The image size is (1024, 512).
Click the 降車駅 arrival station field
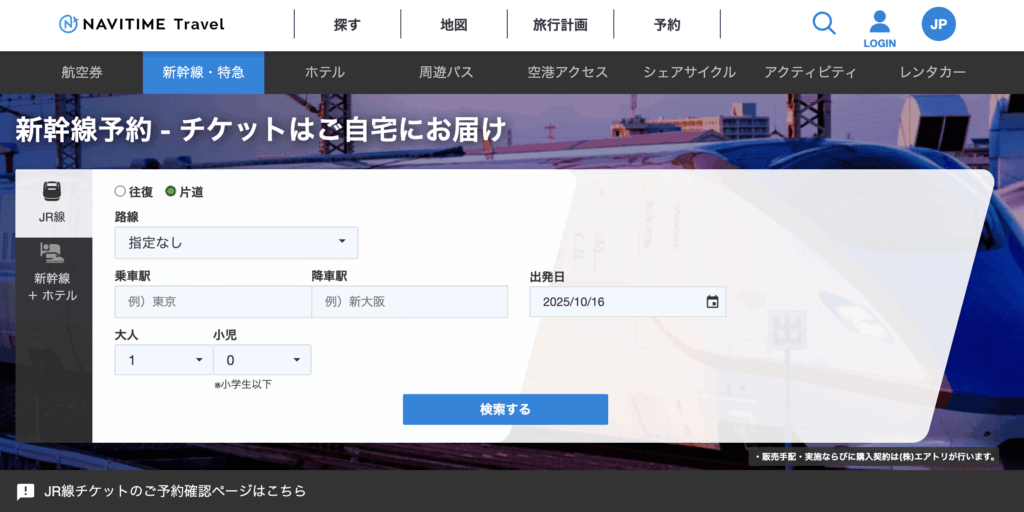pos(409,302)
